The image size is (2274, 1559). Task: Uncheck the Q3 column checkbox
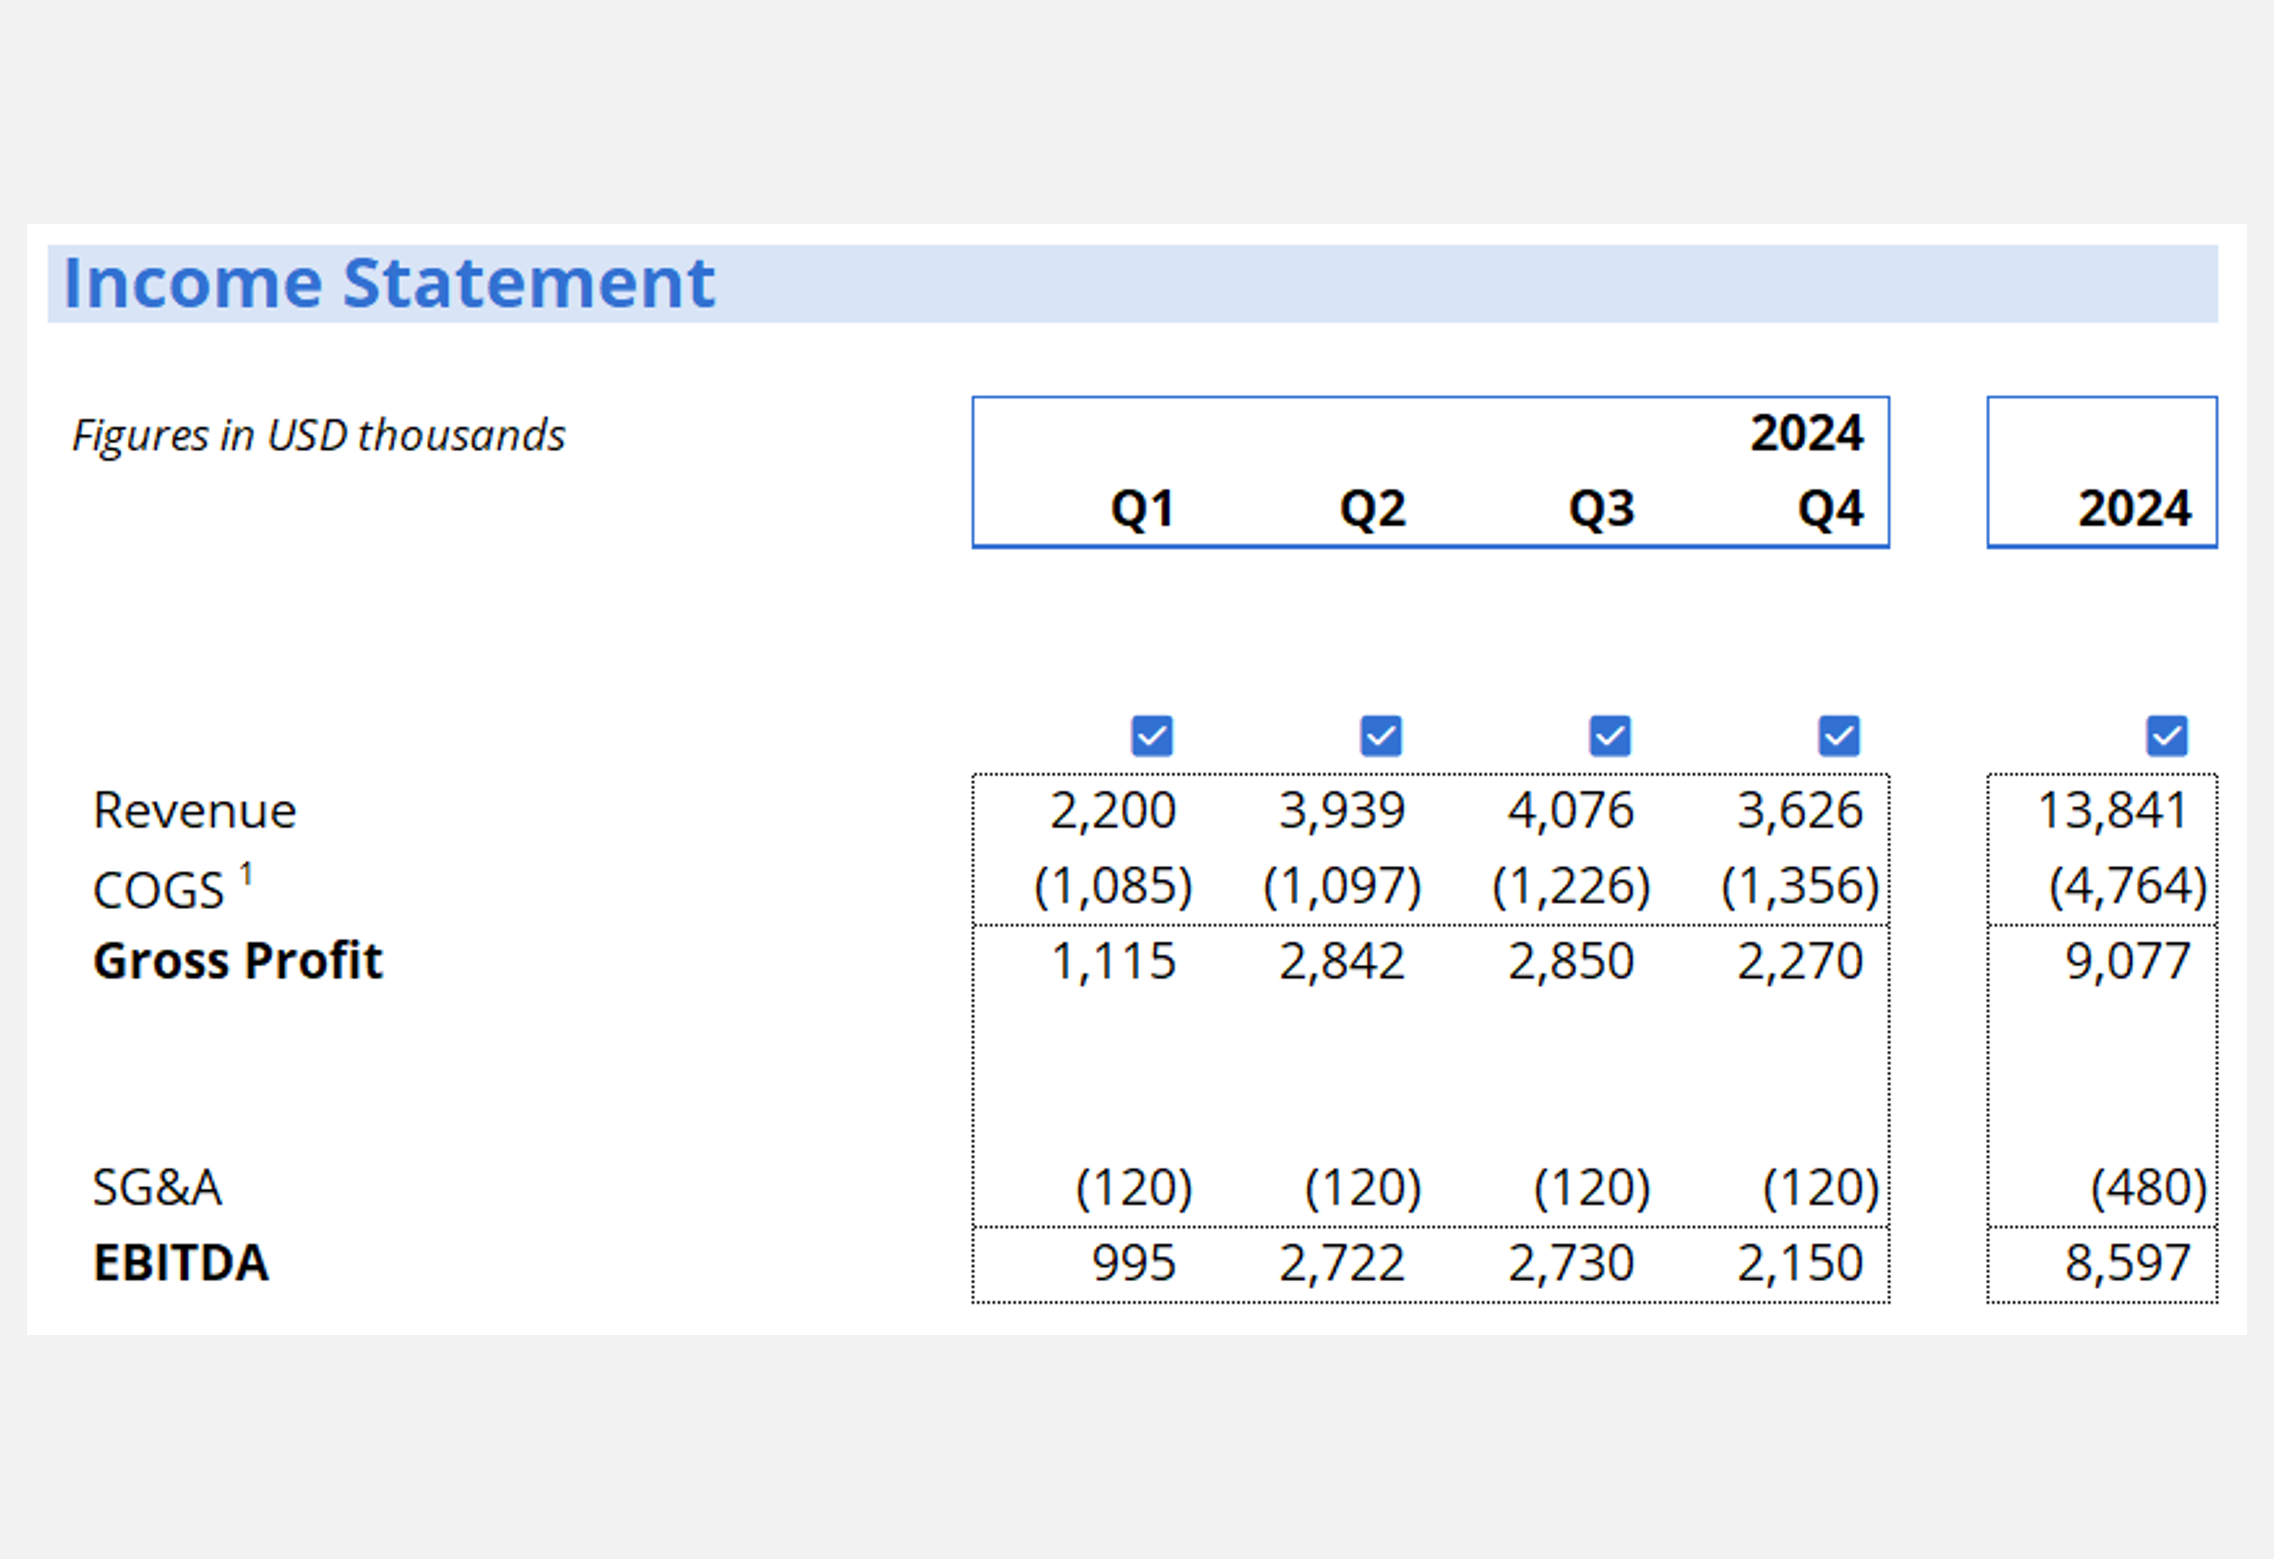pos(1609,736)
